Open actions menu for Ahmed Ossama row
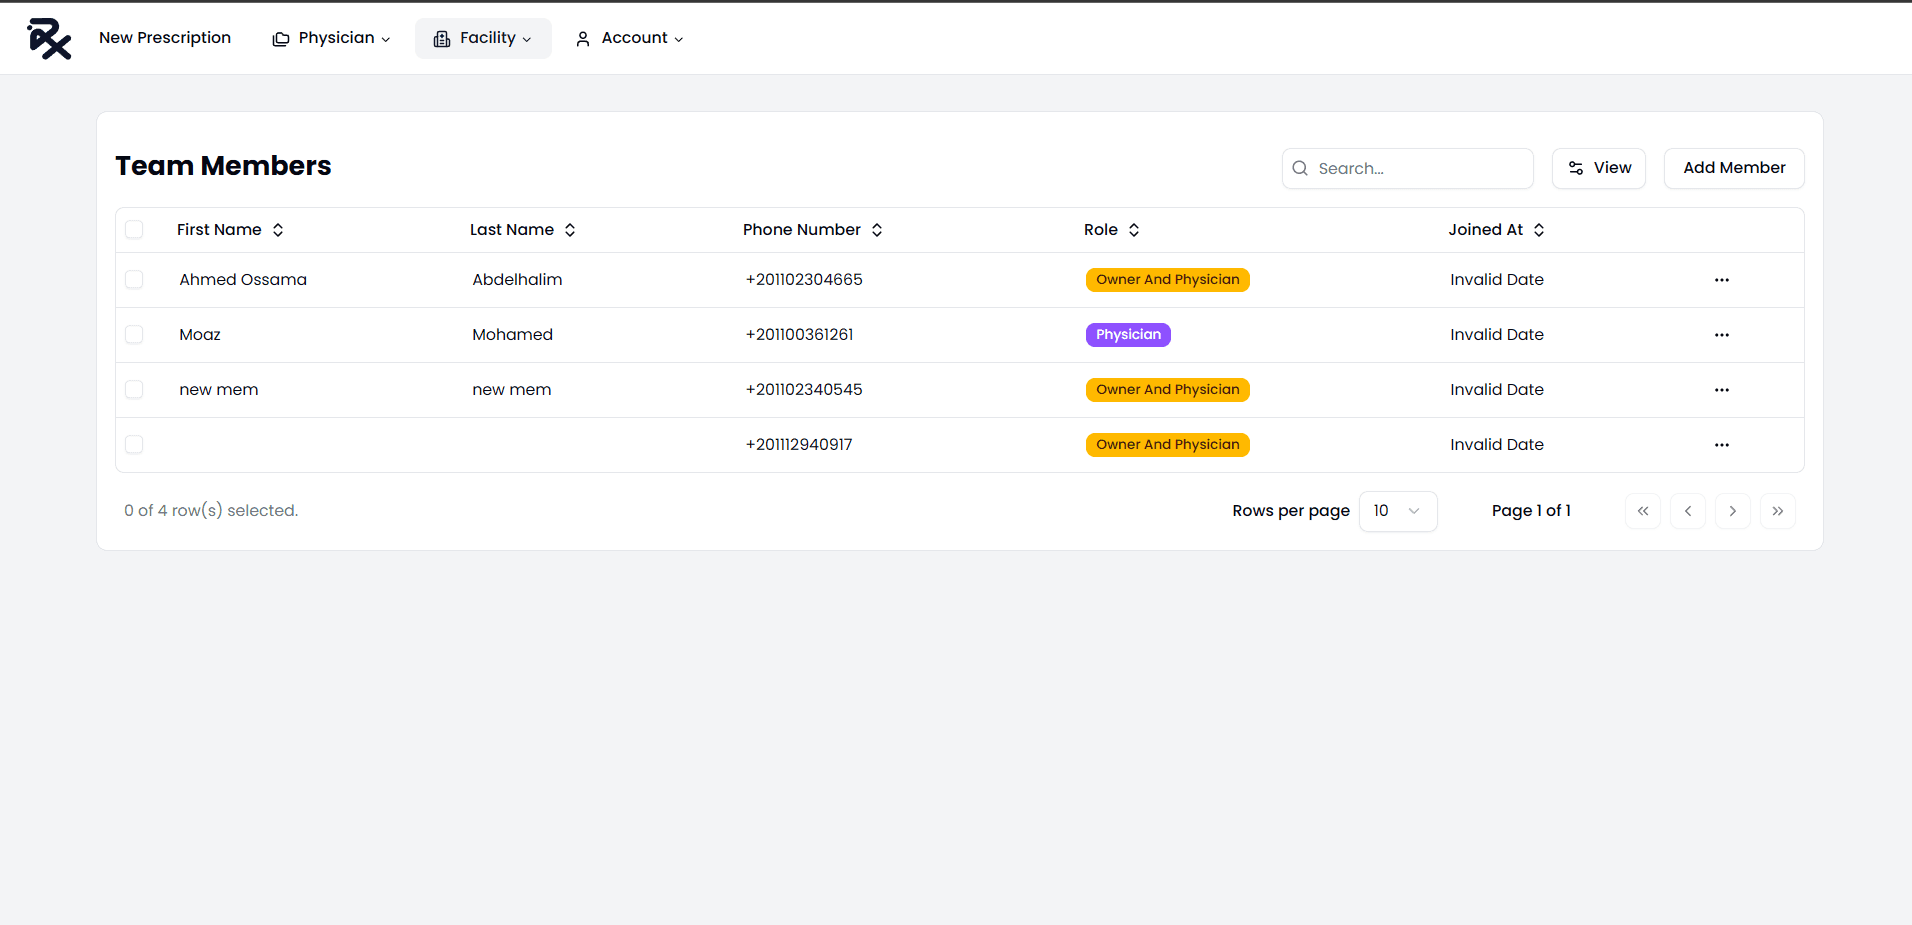 tap(1721, 280)
